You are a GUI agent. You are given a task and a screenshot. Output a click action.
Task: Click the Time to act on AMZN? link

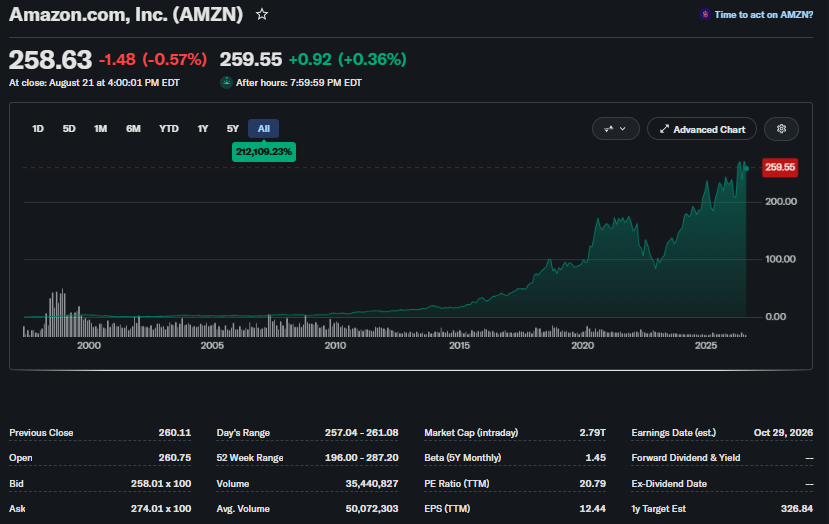(x=763, y=15)
